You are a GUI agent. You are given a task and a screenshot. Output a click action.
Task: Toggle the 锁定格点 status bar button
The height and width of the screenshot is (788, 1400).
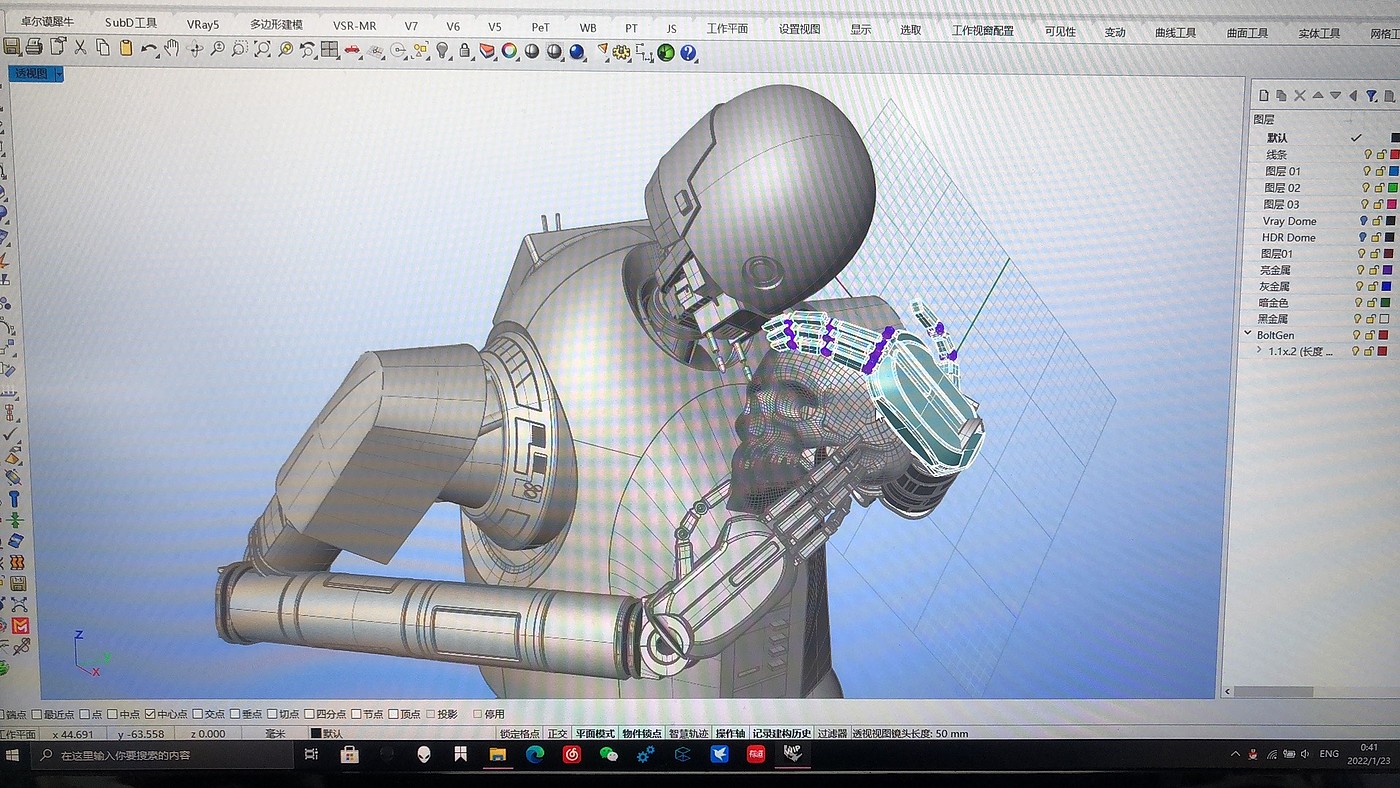[x=520, y=733]
